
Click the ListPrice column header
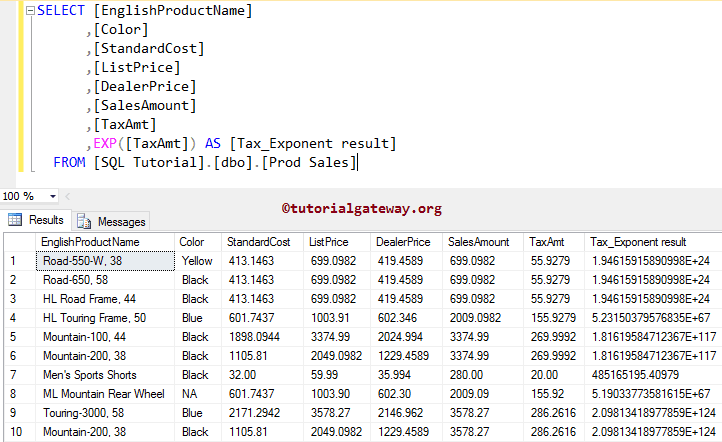pos(337,242)
